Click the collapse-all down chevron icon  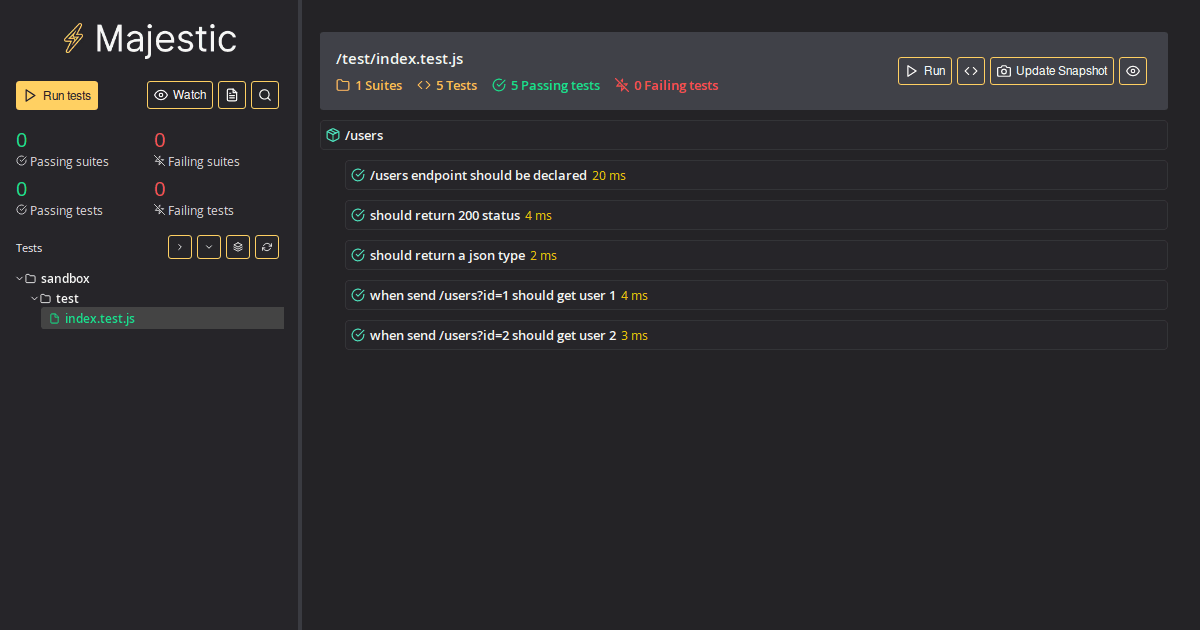208,246
